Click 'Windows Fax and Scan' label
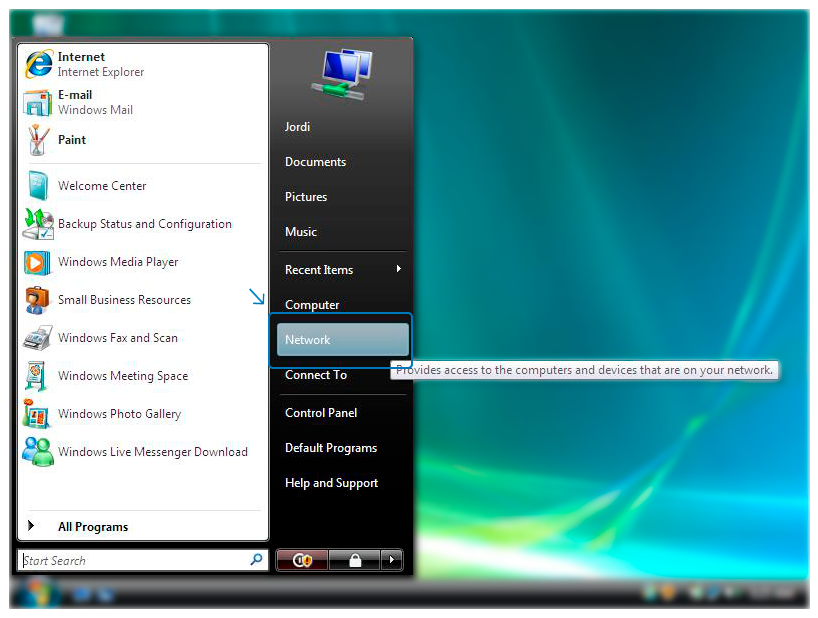 [x=118, y=338]
